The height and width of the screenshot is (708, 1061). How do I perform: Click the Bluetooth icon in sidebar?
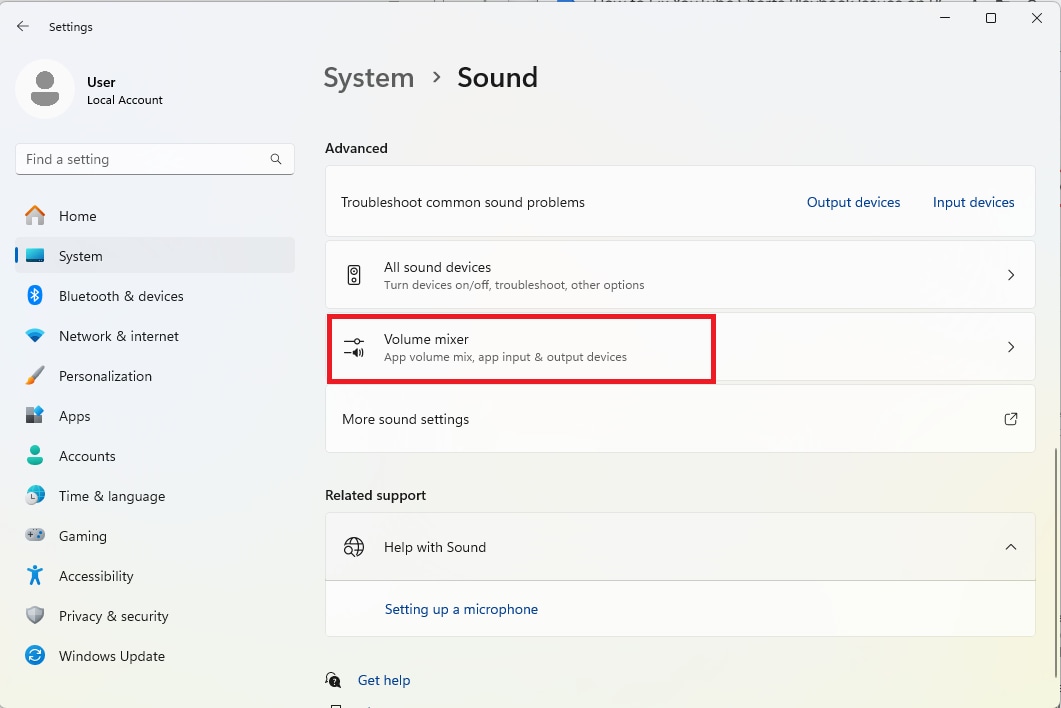pos(35,296)
